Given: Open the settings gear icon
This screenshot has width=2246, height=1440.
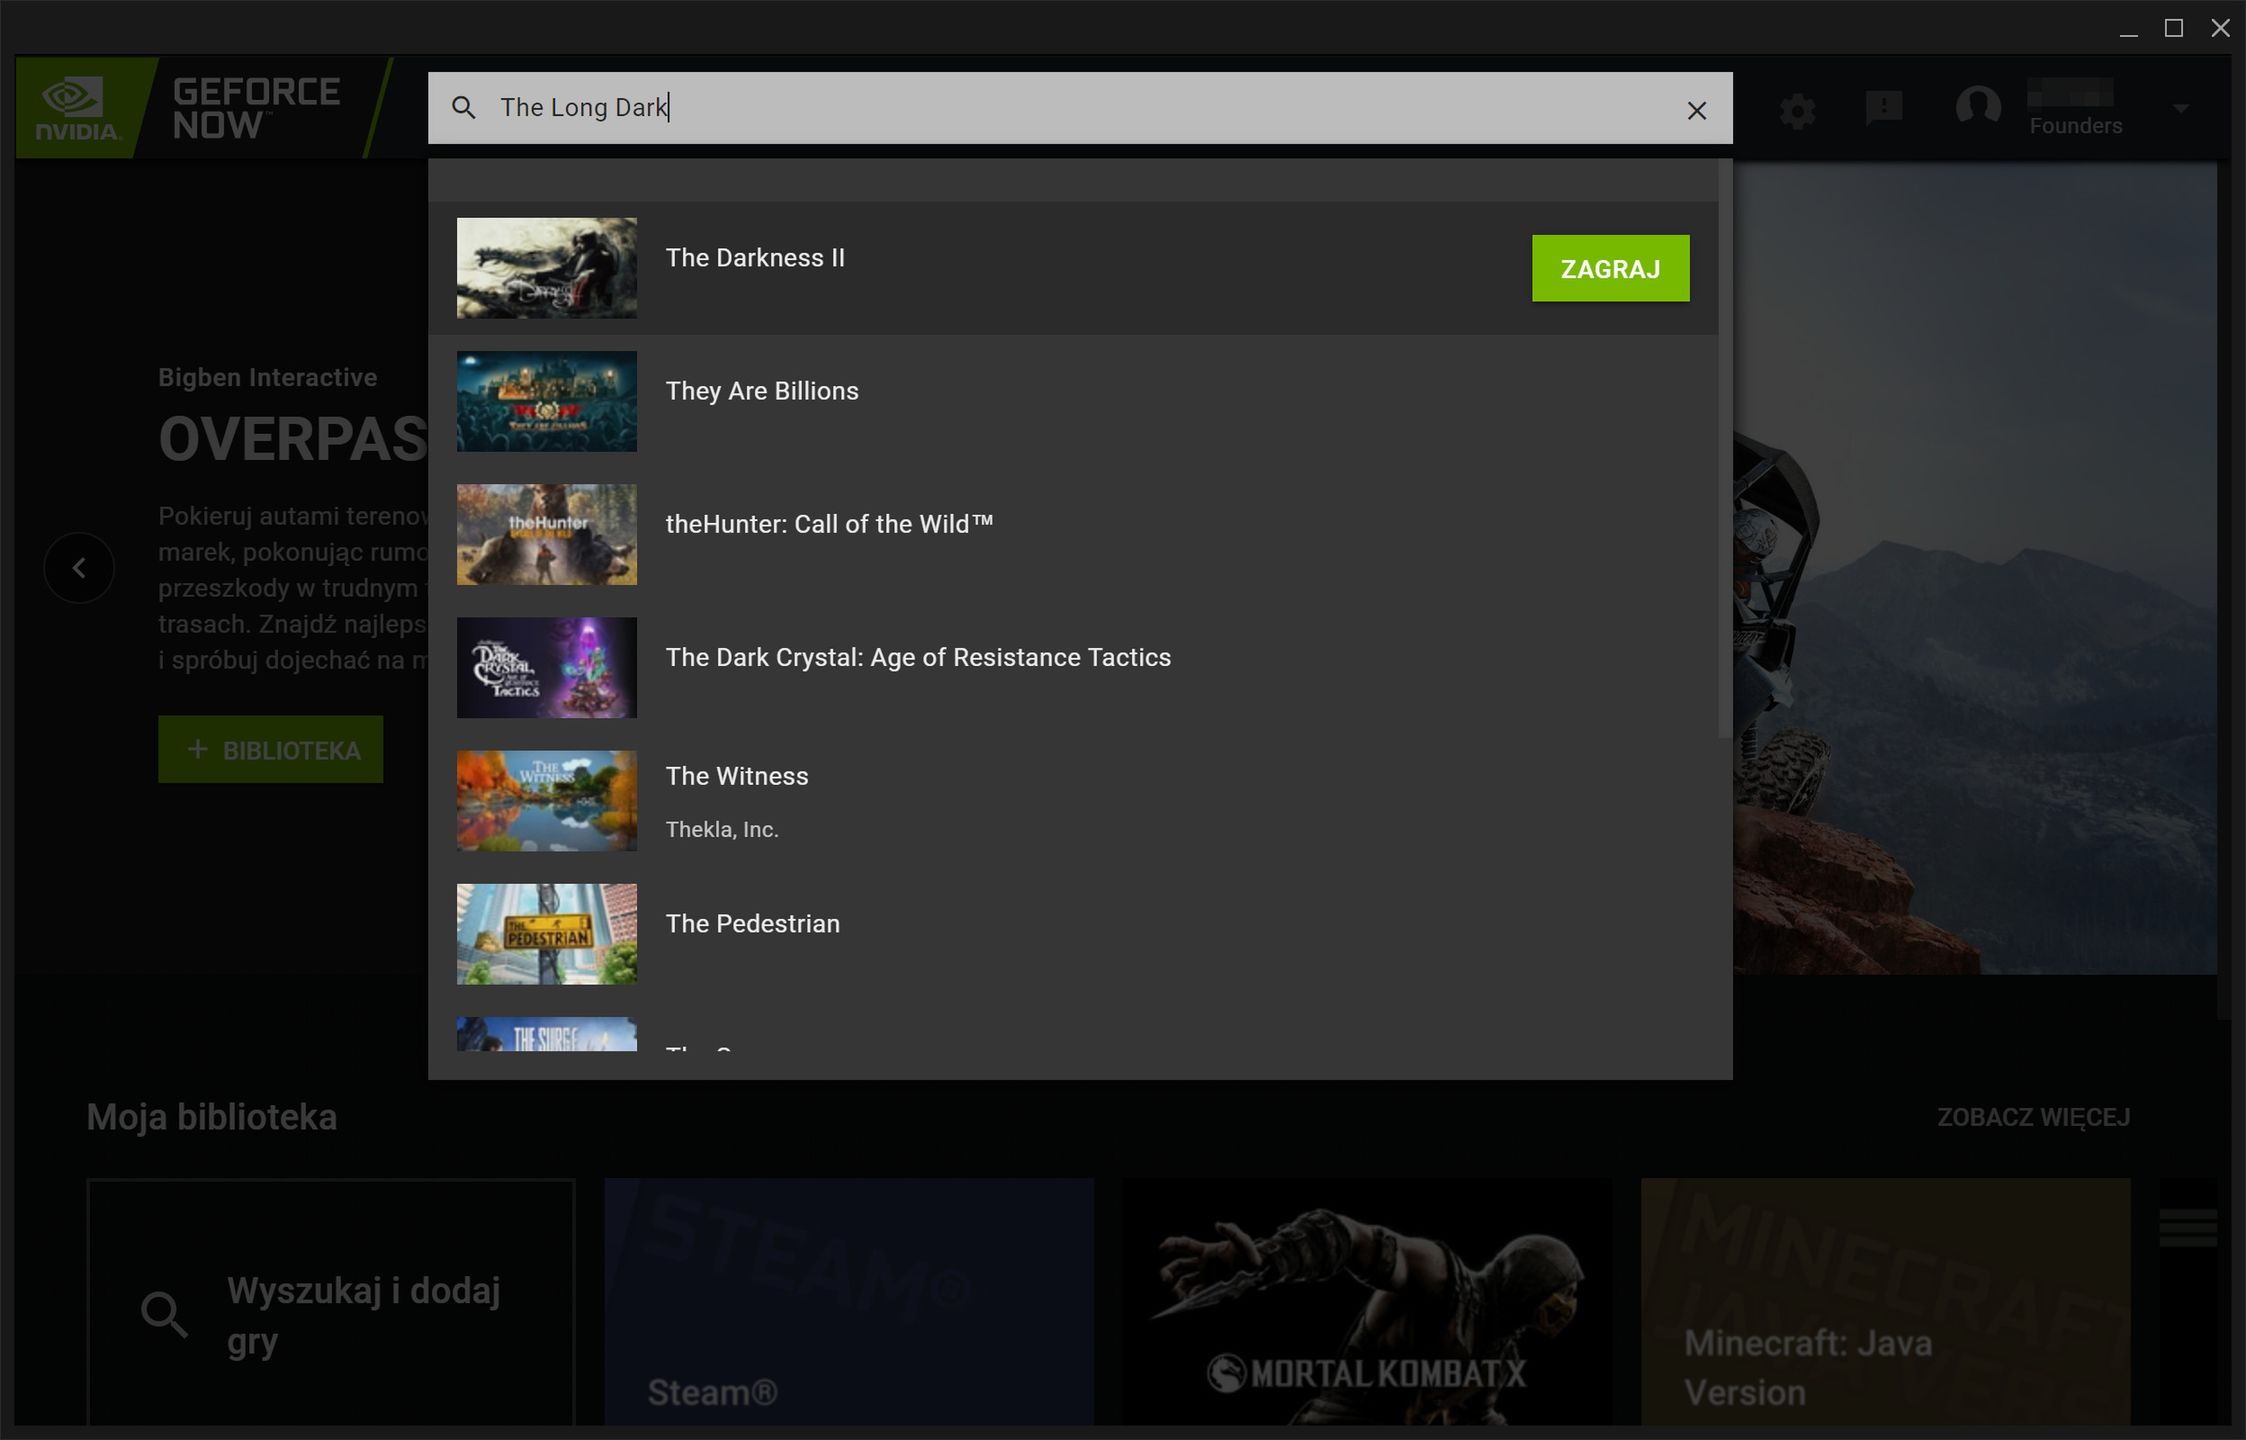Looking at the screenshot, I should [1797, 110].
